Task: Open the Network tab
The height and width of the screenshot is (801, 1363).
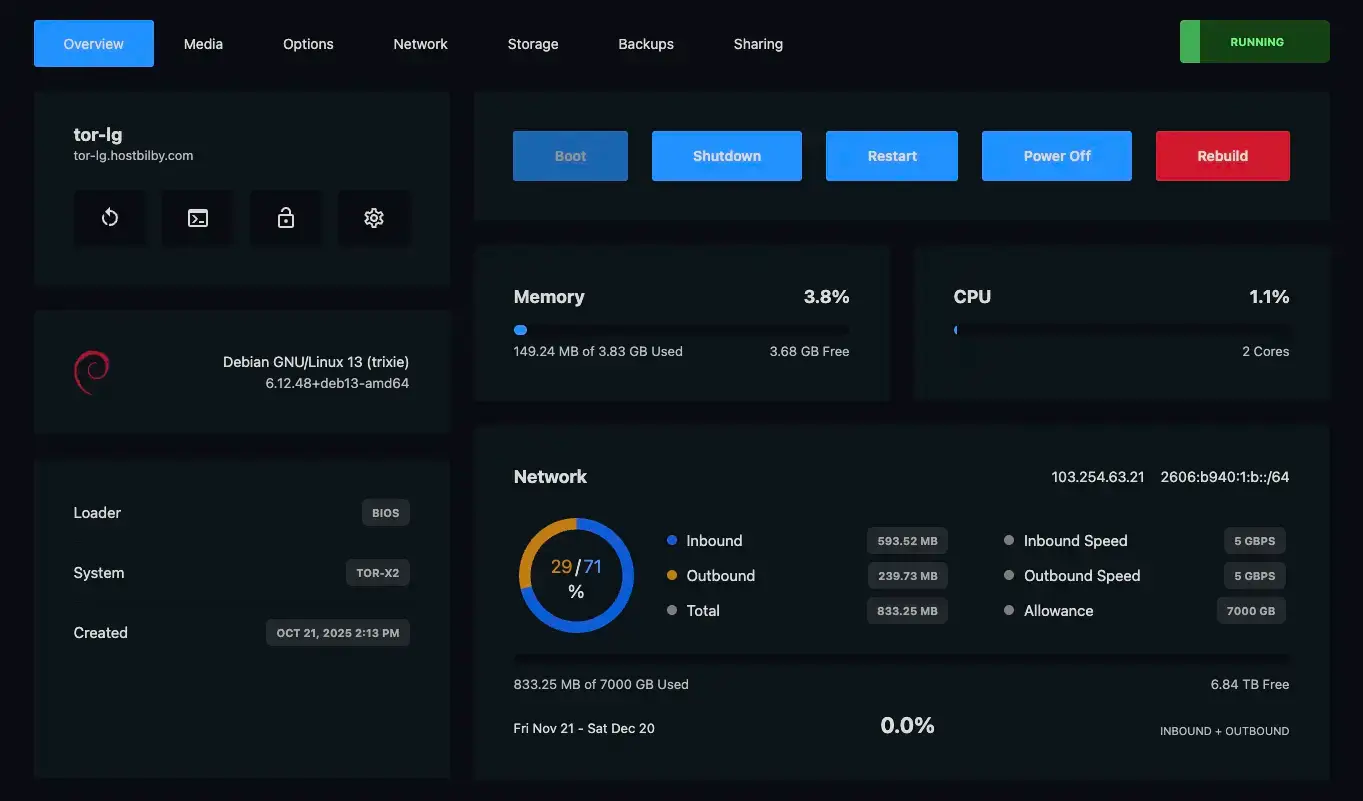Action: [420, 44]
